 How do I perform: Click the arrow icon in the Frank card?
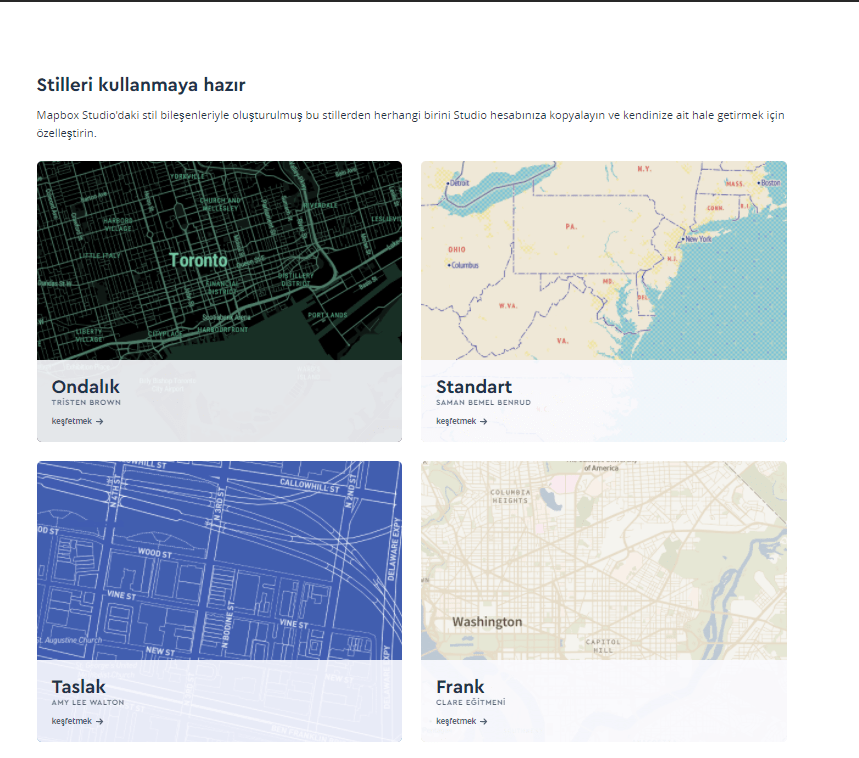(484, 722)
